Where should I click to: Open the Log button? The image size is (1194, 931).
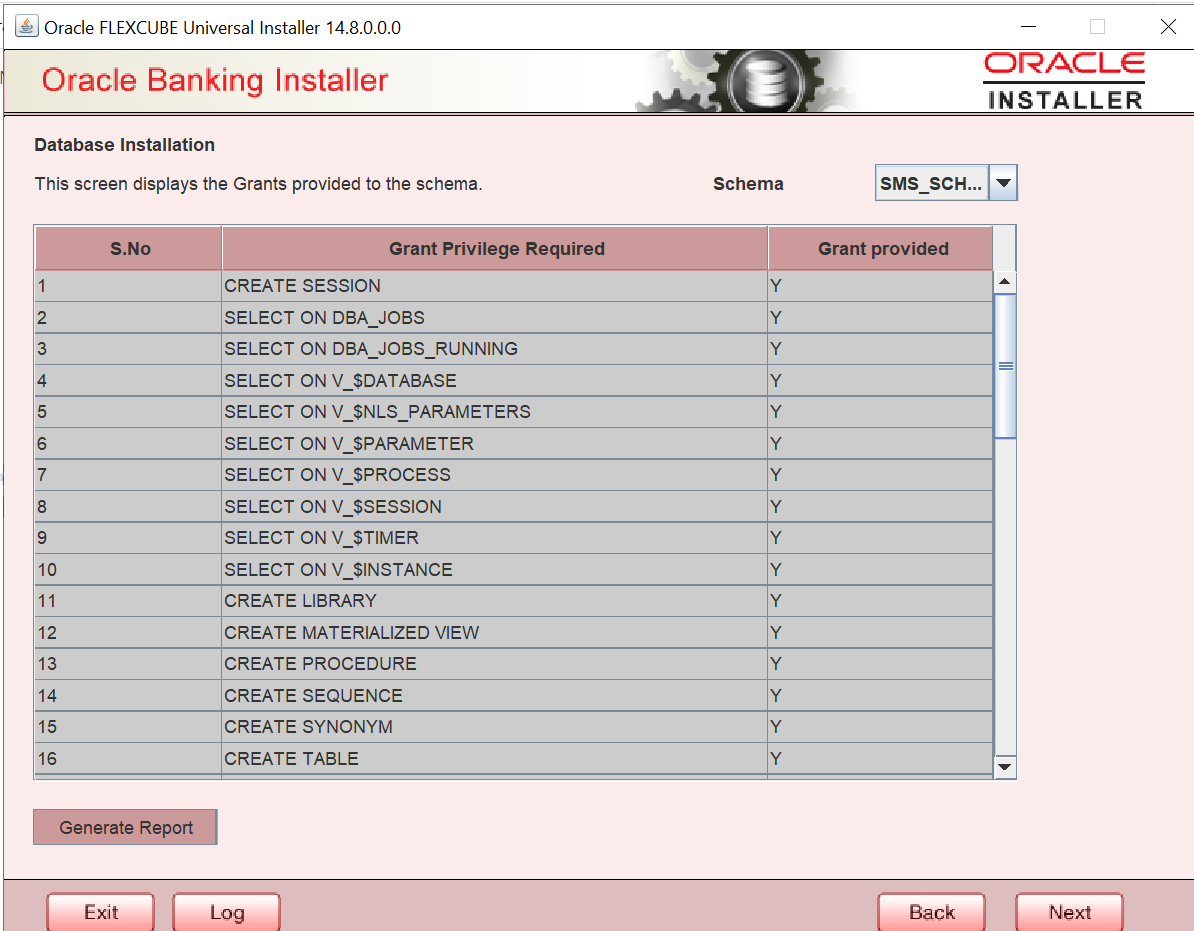coord(226,912)
